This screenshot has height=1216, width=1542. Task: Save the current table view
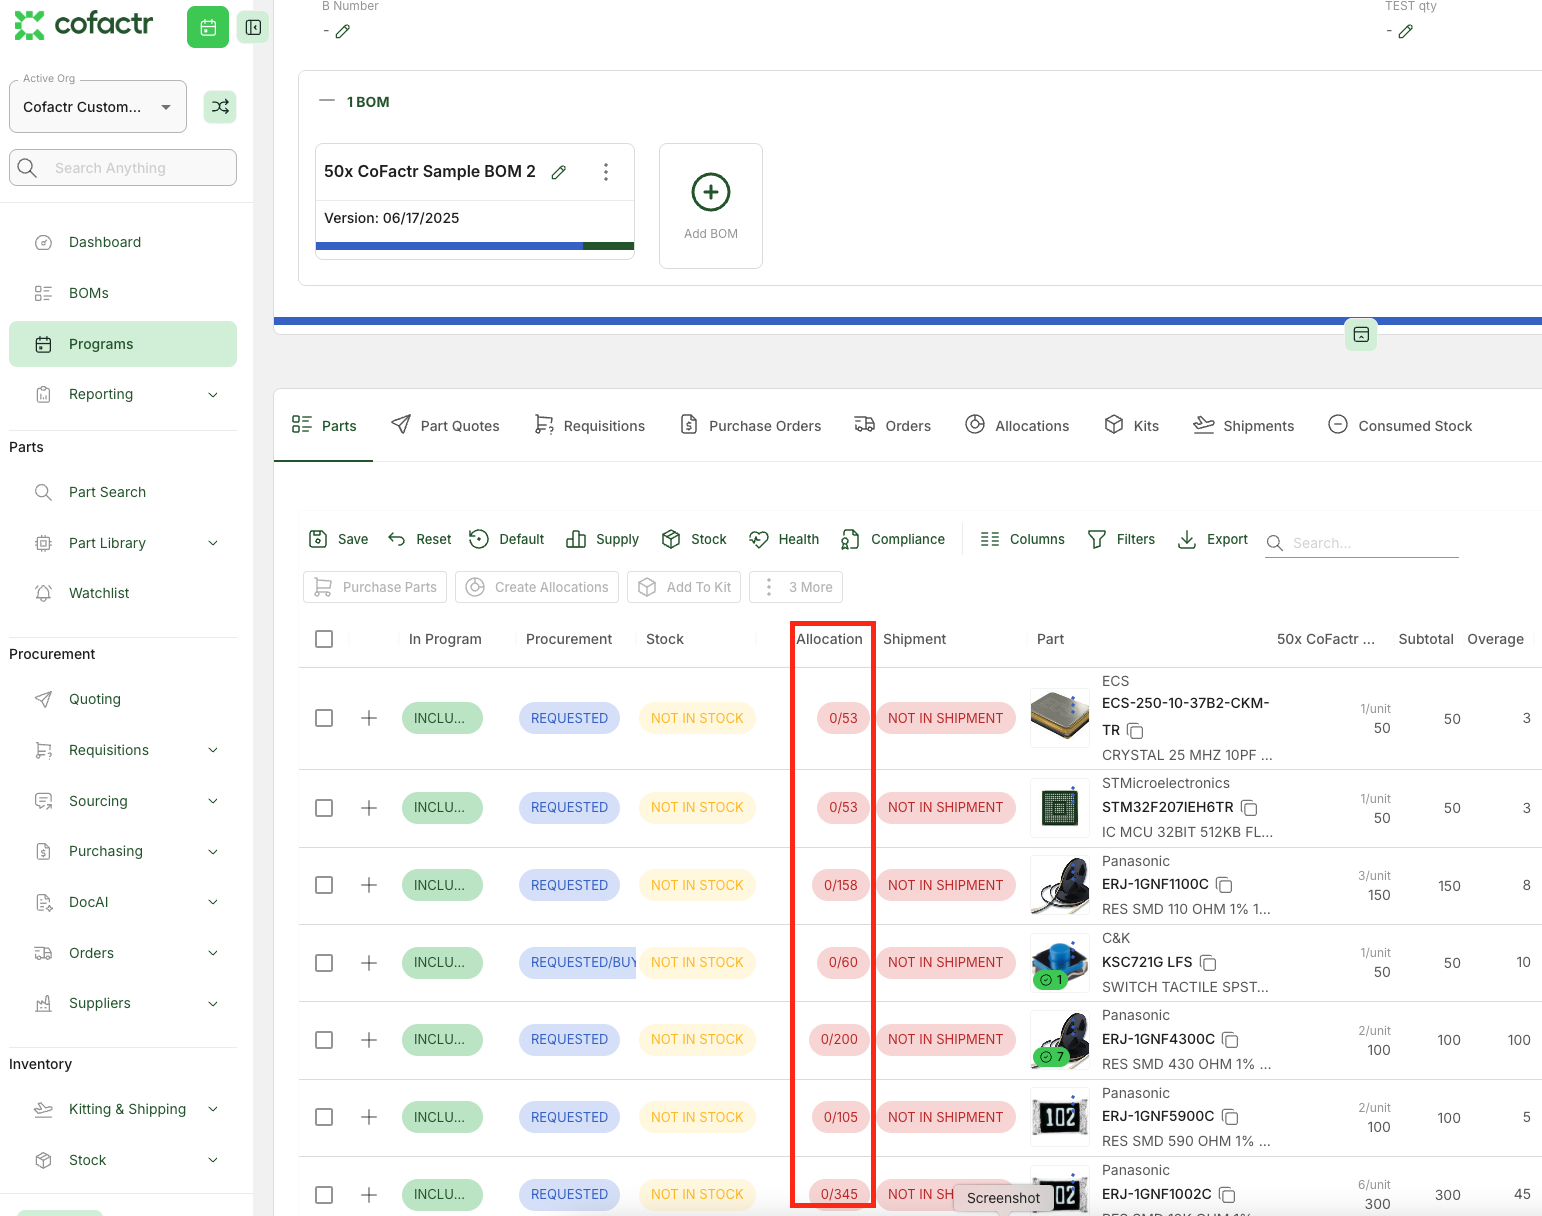point(338,539)
